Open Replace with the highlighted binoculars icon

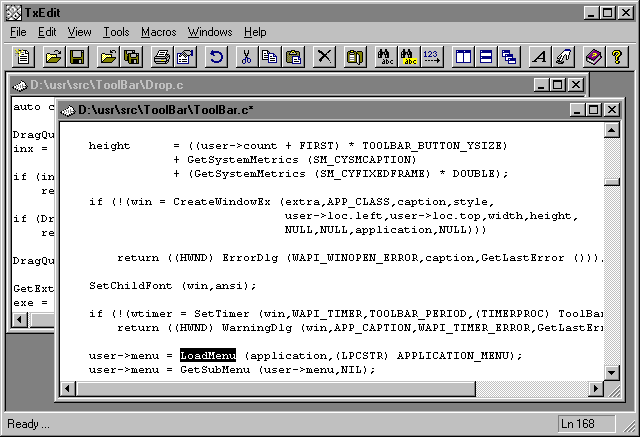[x=409, y=57]
